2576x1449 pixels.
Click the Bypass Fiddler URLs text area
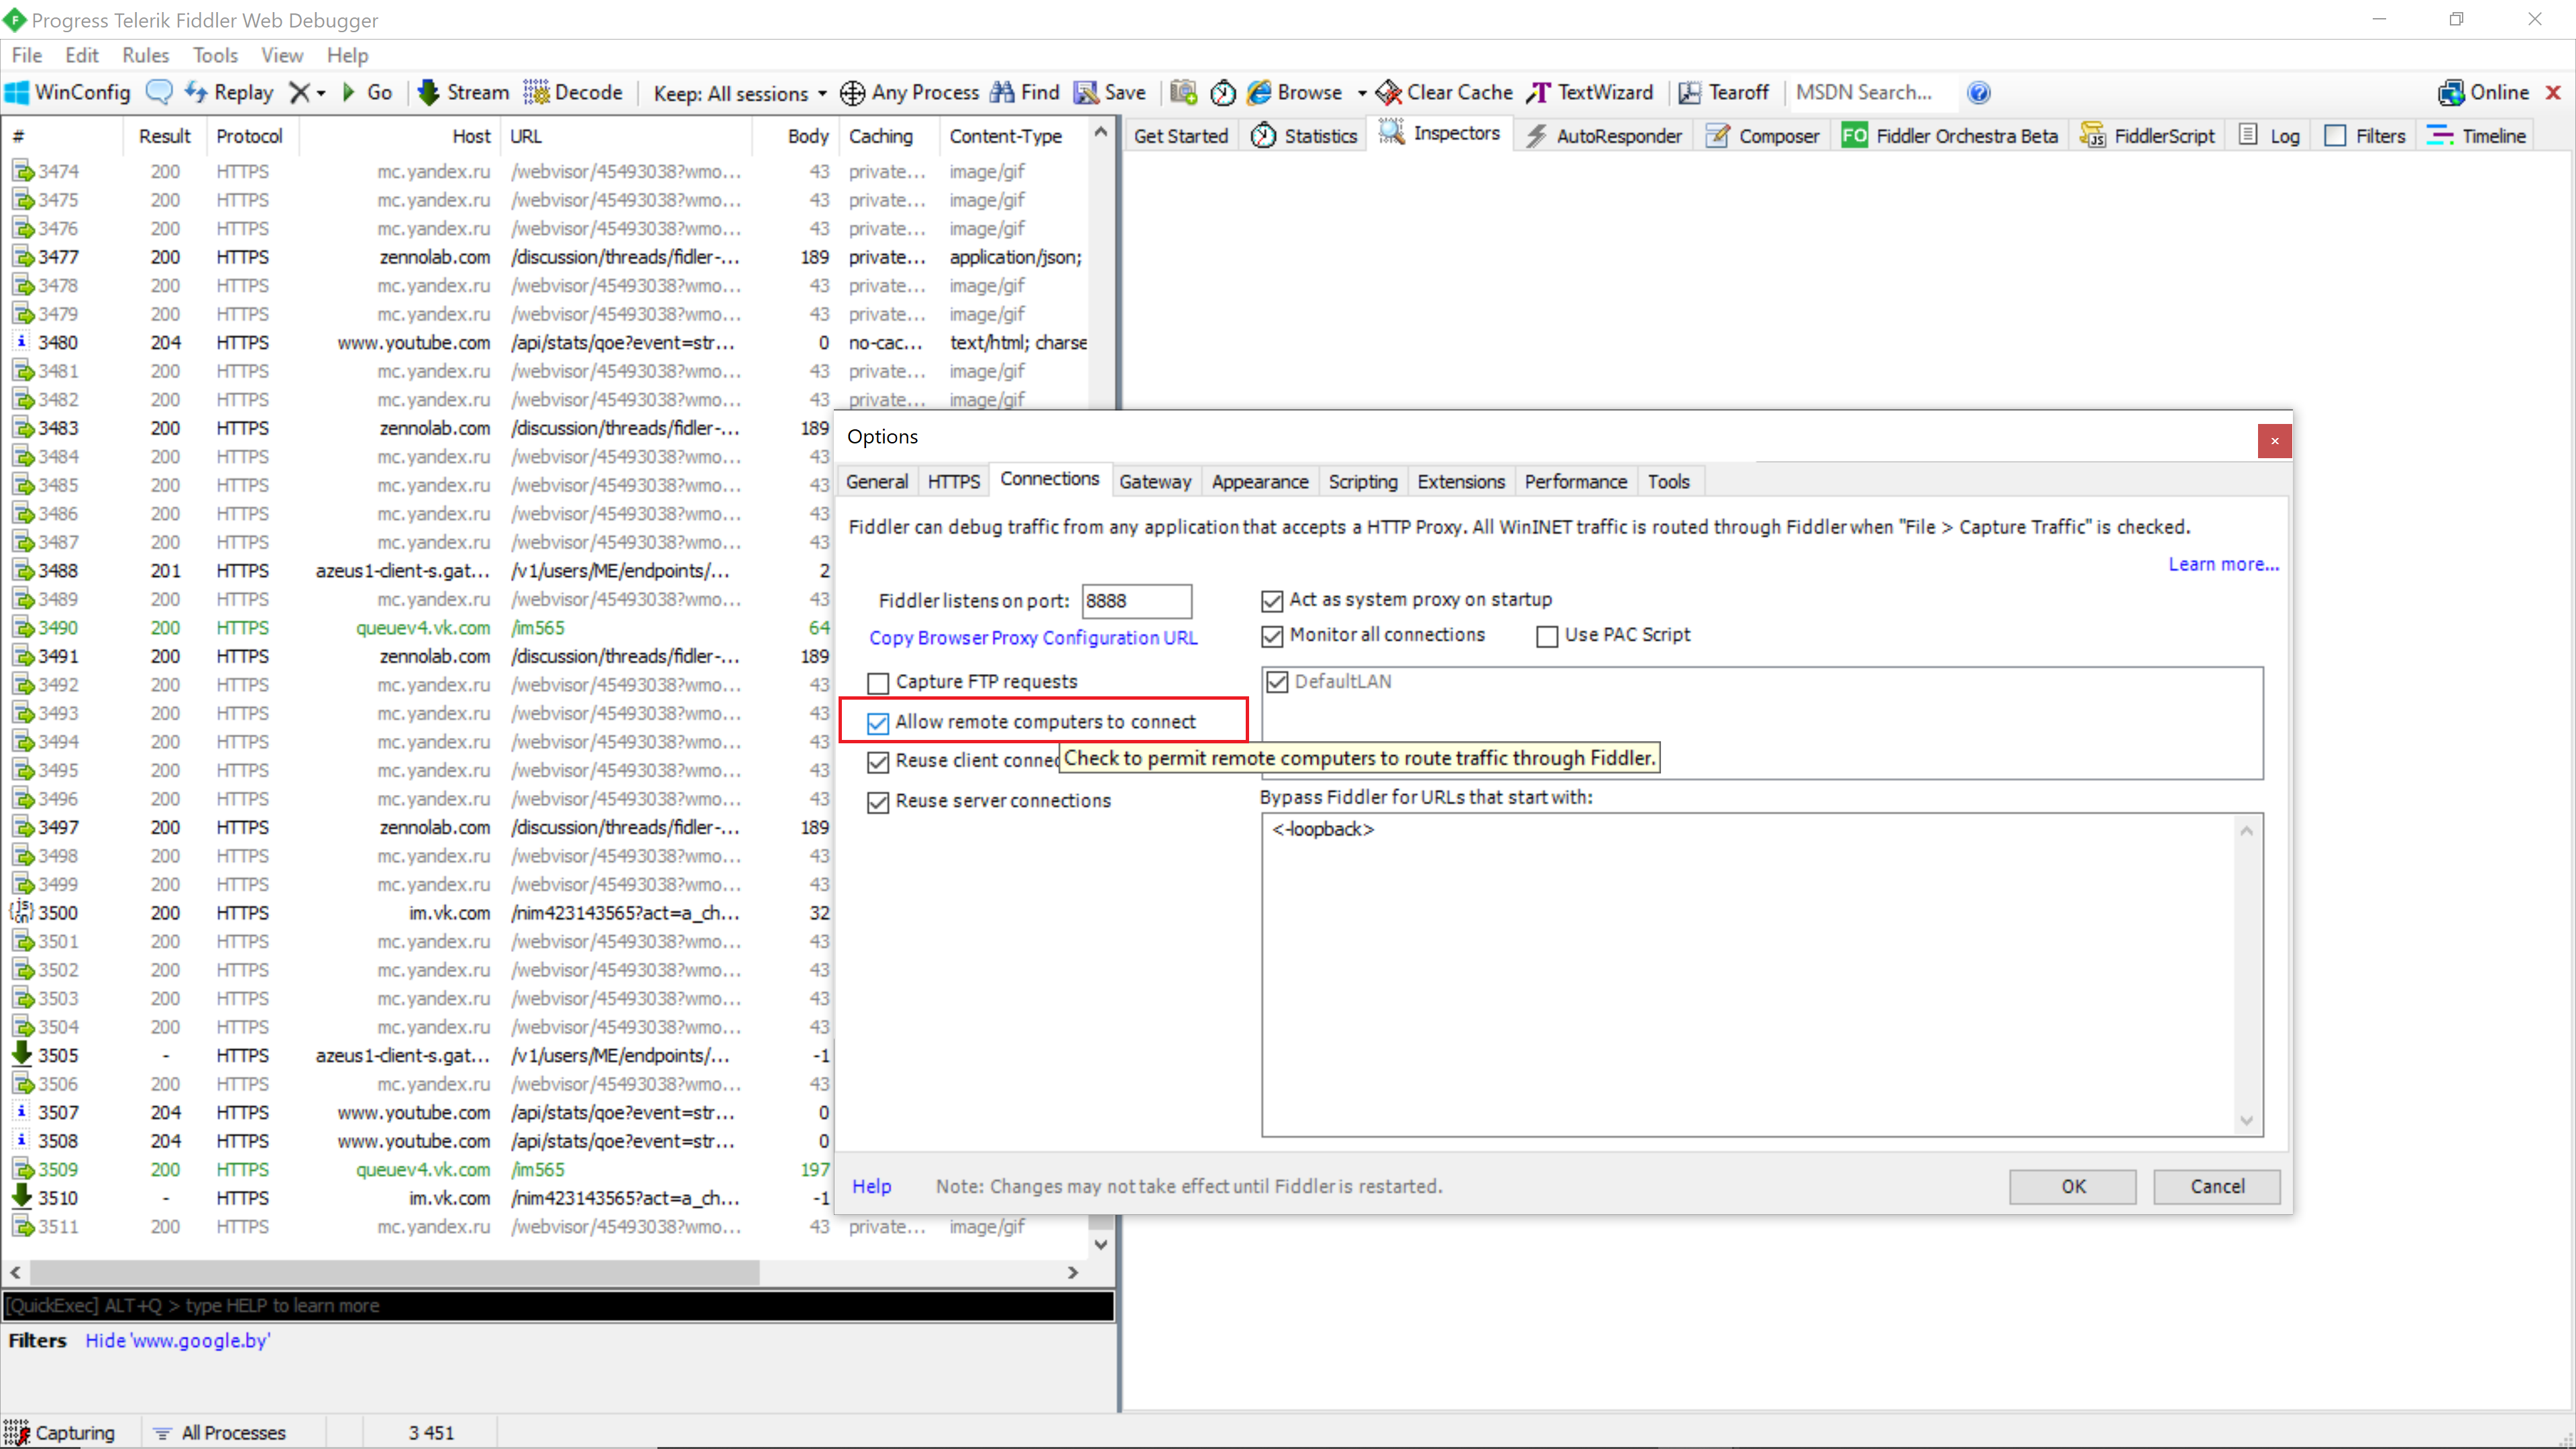coord(1762,975)
